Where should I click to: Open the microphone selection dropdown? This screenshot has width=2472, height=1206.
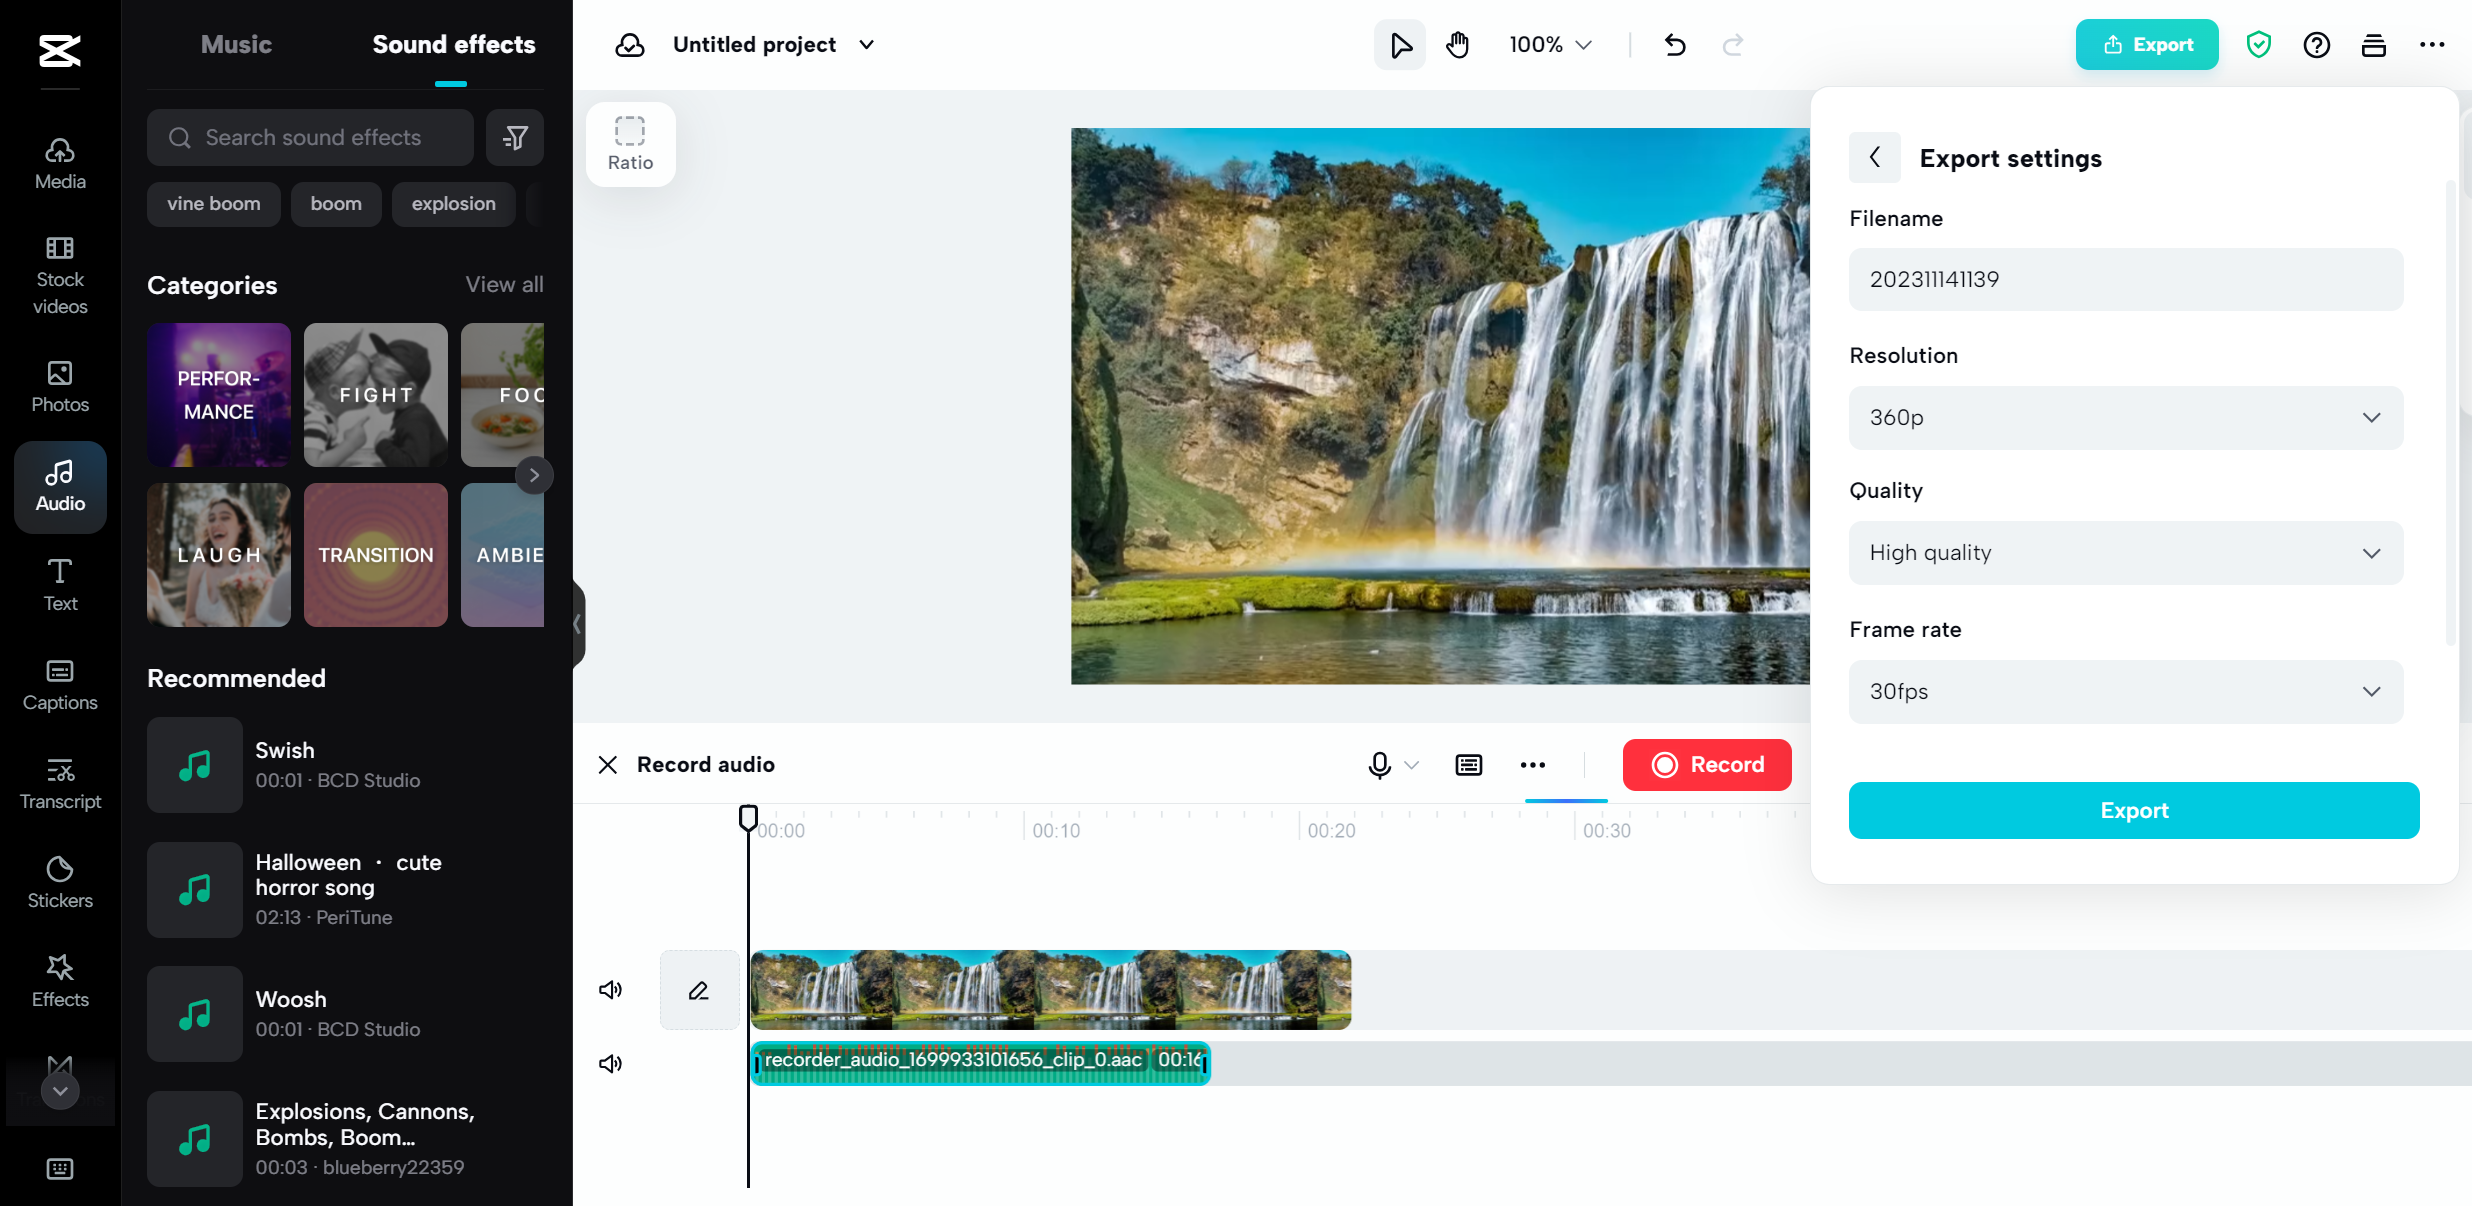coord(1412,764)
